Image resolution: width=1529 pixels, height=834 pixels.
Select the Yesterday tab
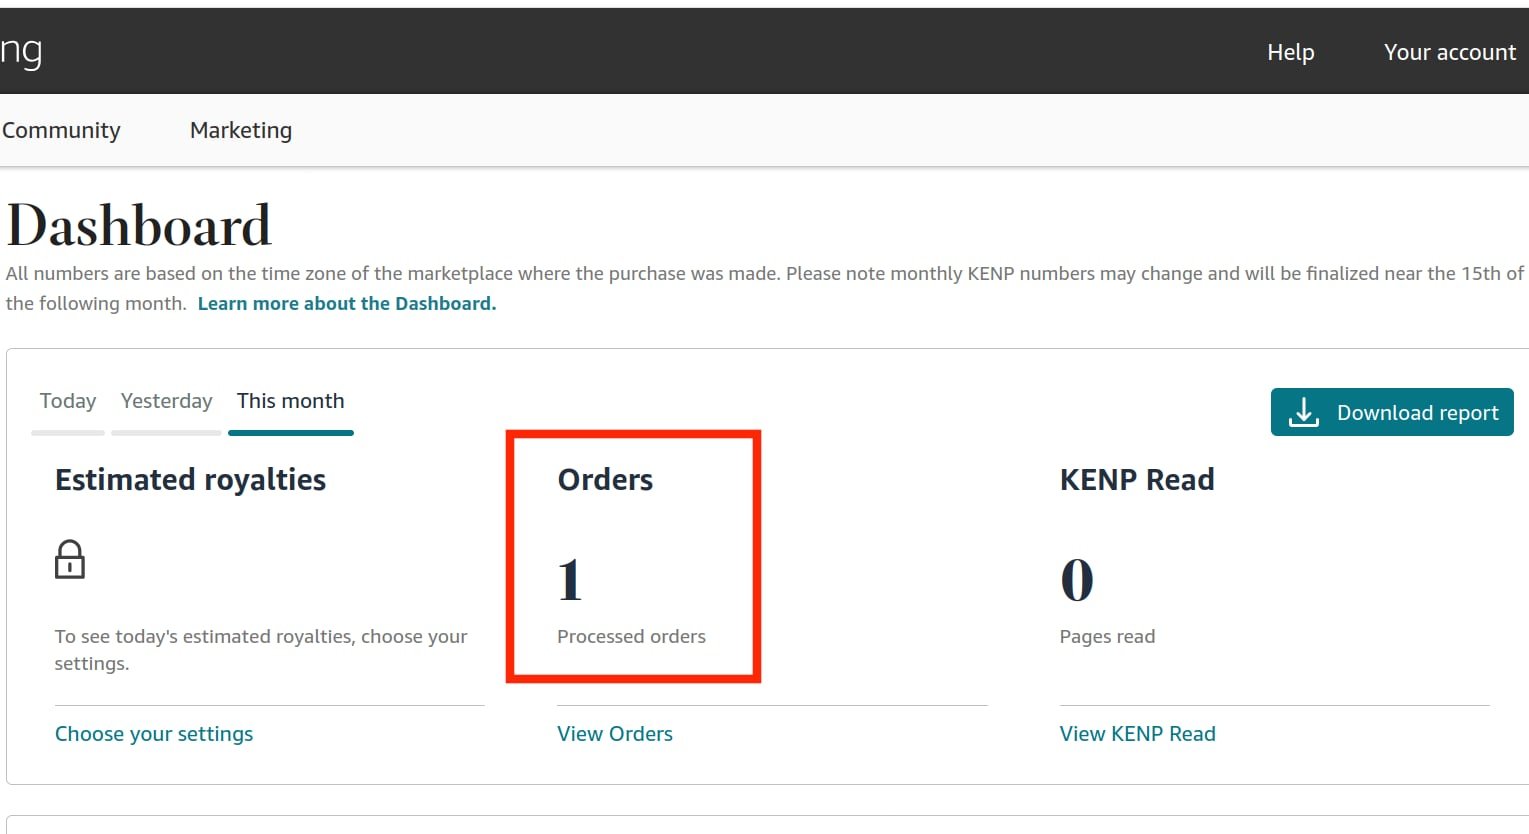(166, 401)
